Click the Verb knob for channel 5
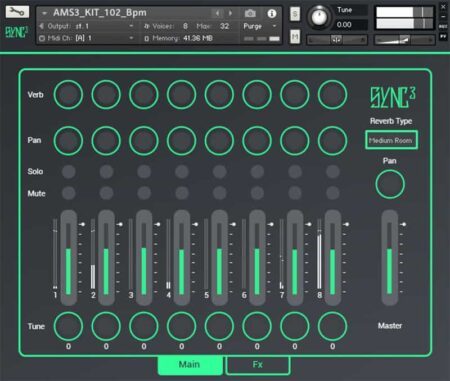Screen dimensions: 450x381 coord(219,95)
